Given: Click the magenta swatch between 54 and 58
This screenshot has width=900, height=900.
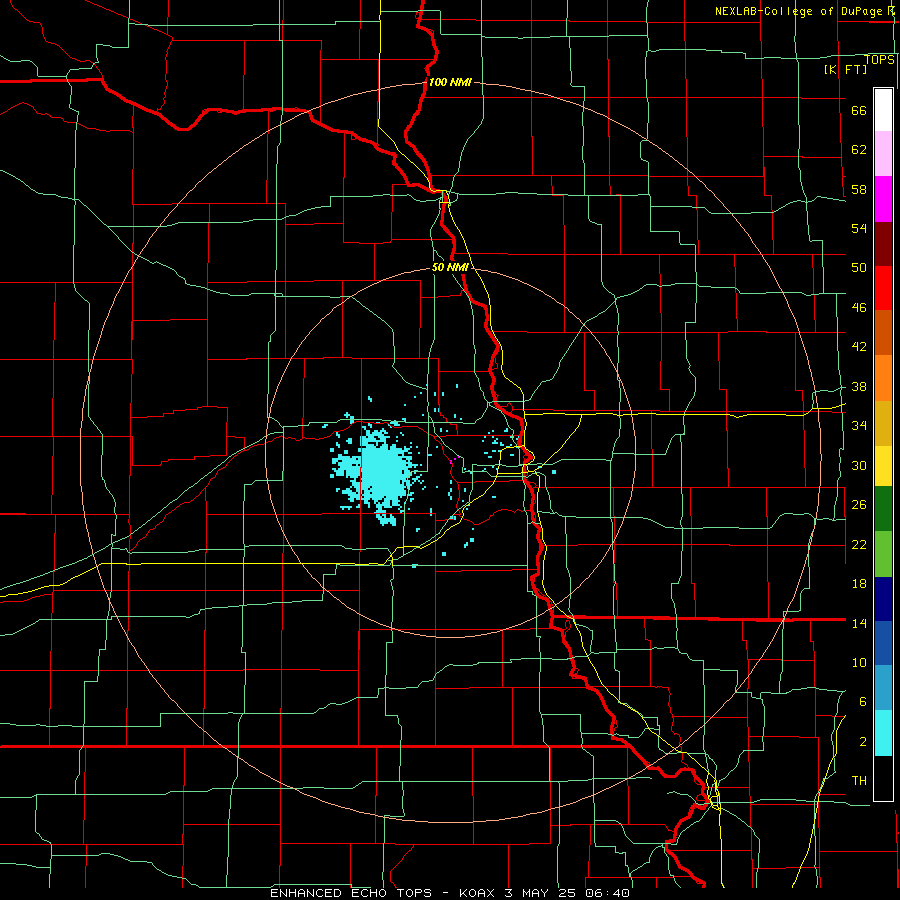Looking at the screenshot, I should pyautogui.click(x=883, y=199).
